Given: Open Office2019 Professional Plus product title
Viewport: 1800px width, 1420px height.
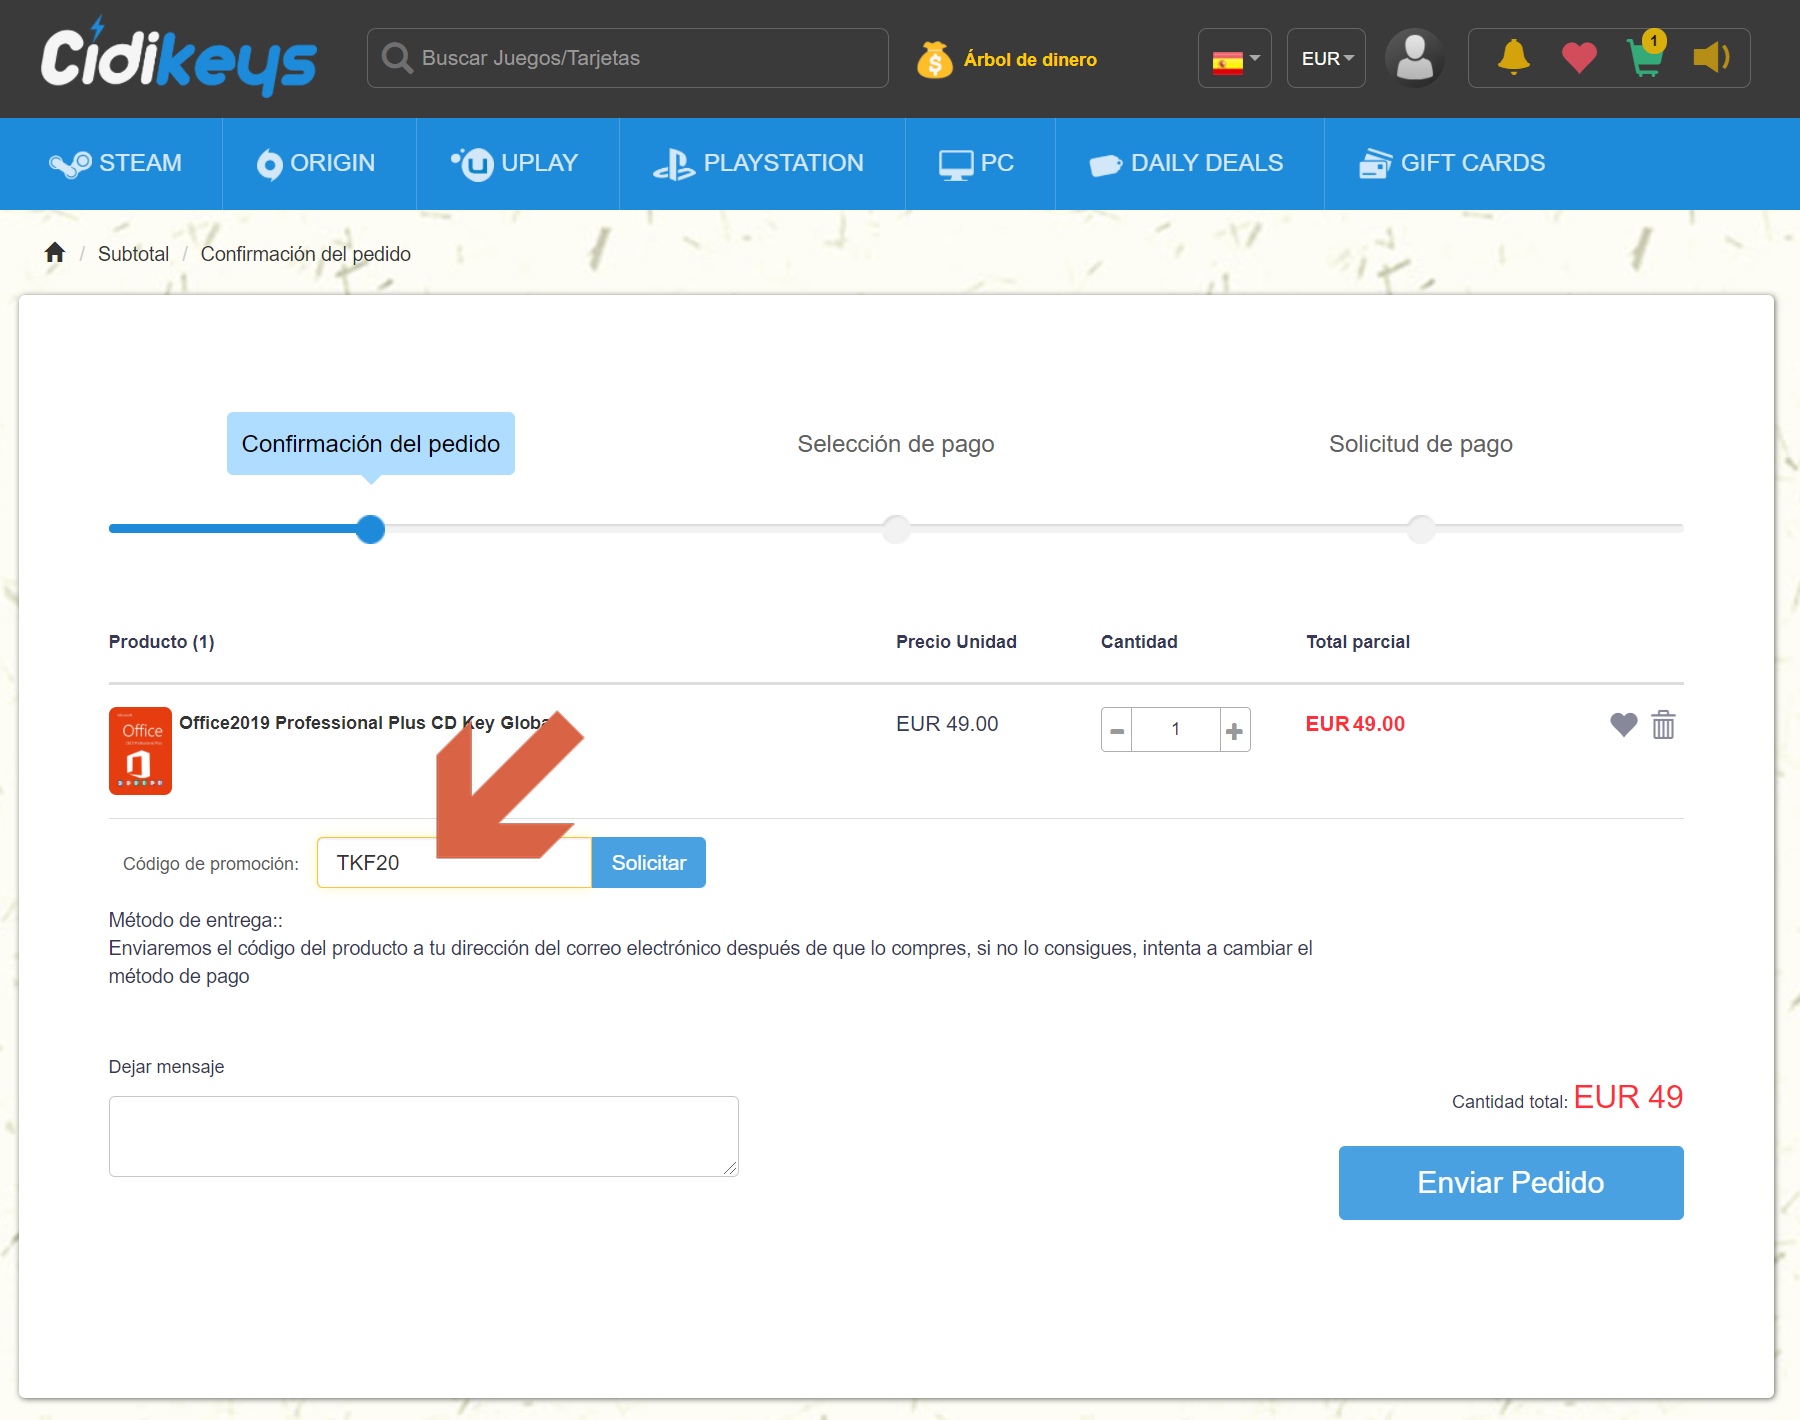Looking at the screenshot, I should point(364,723).
